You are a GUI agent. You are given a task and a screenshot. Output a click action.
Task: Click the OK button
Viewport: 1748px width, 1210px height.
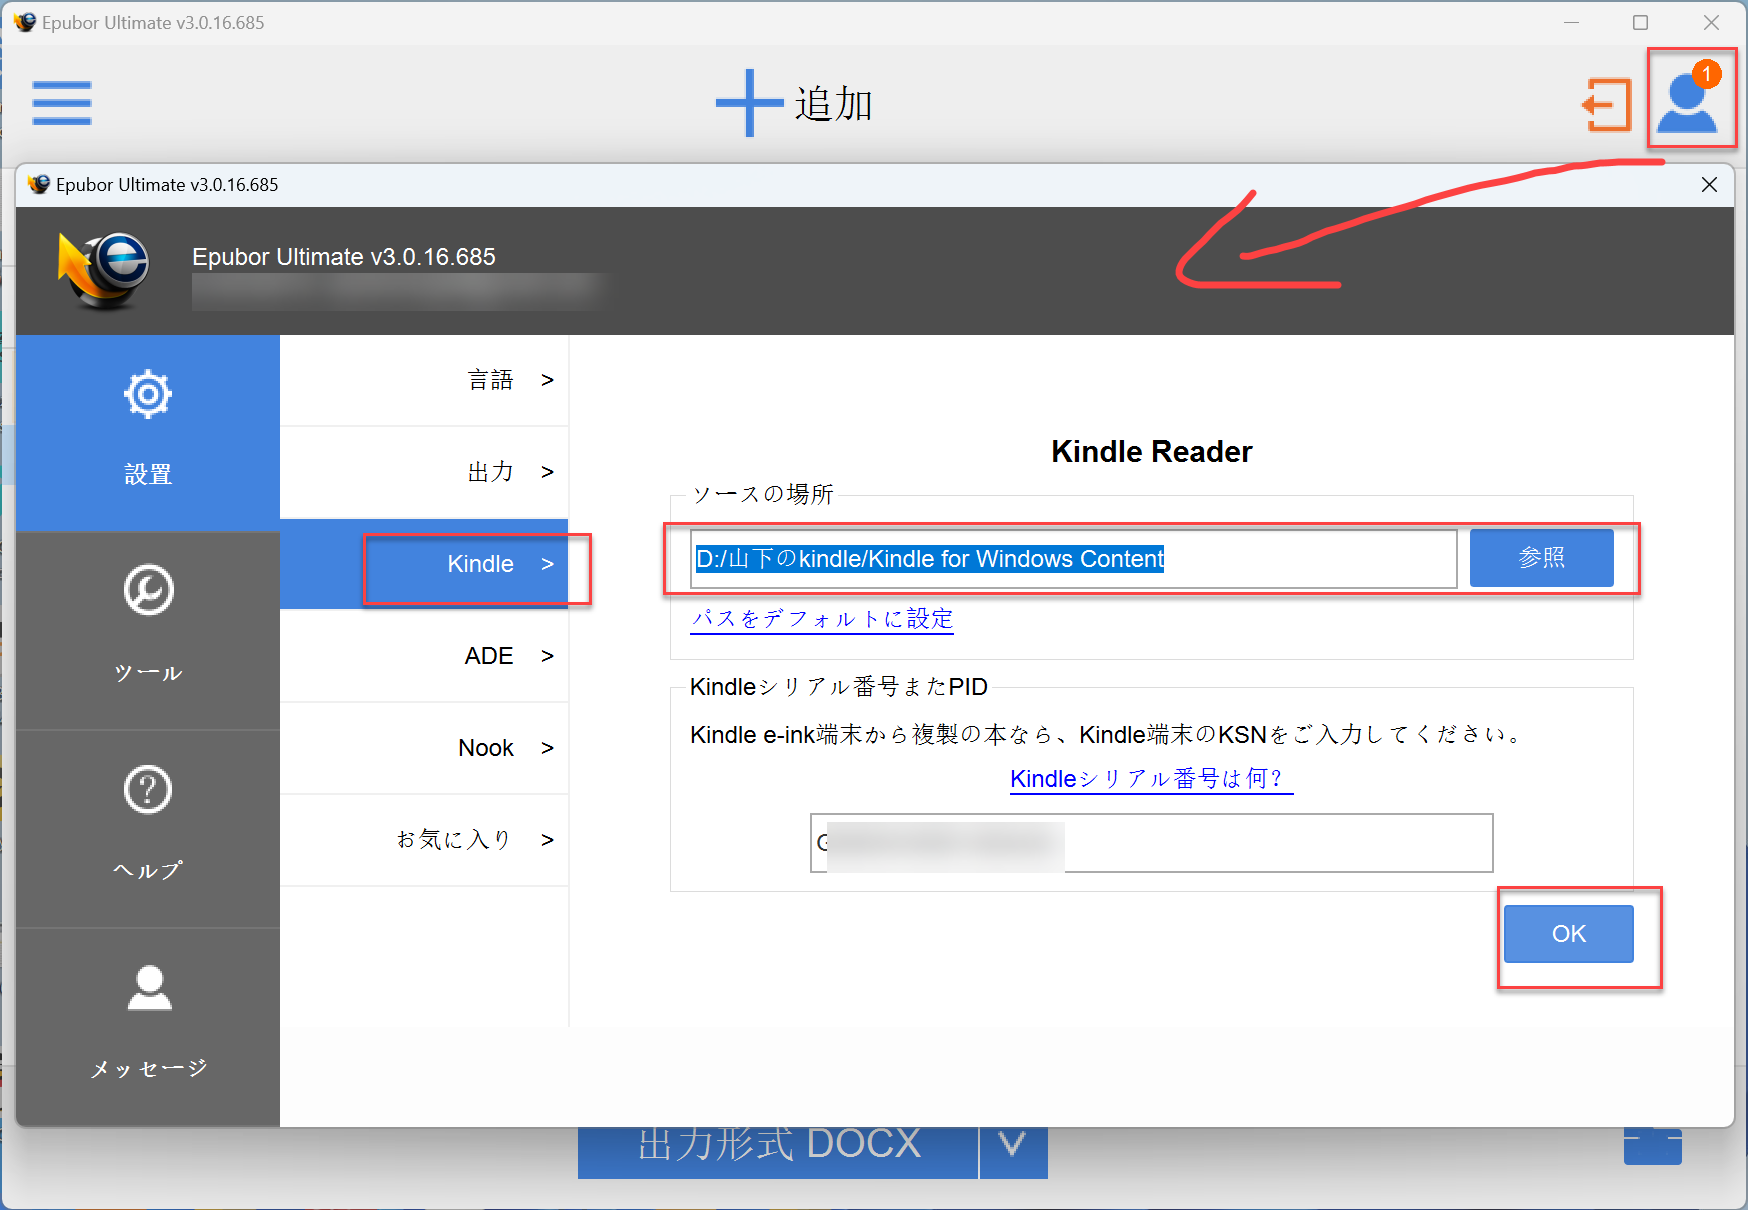(1568, 934)
